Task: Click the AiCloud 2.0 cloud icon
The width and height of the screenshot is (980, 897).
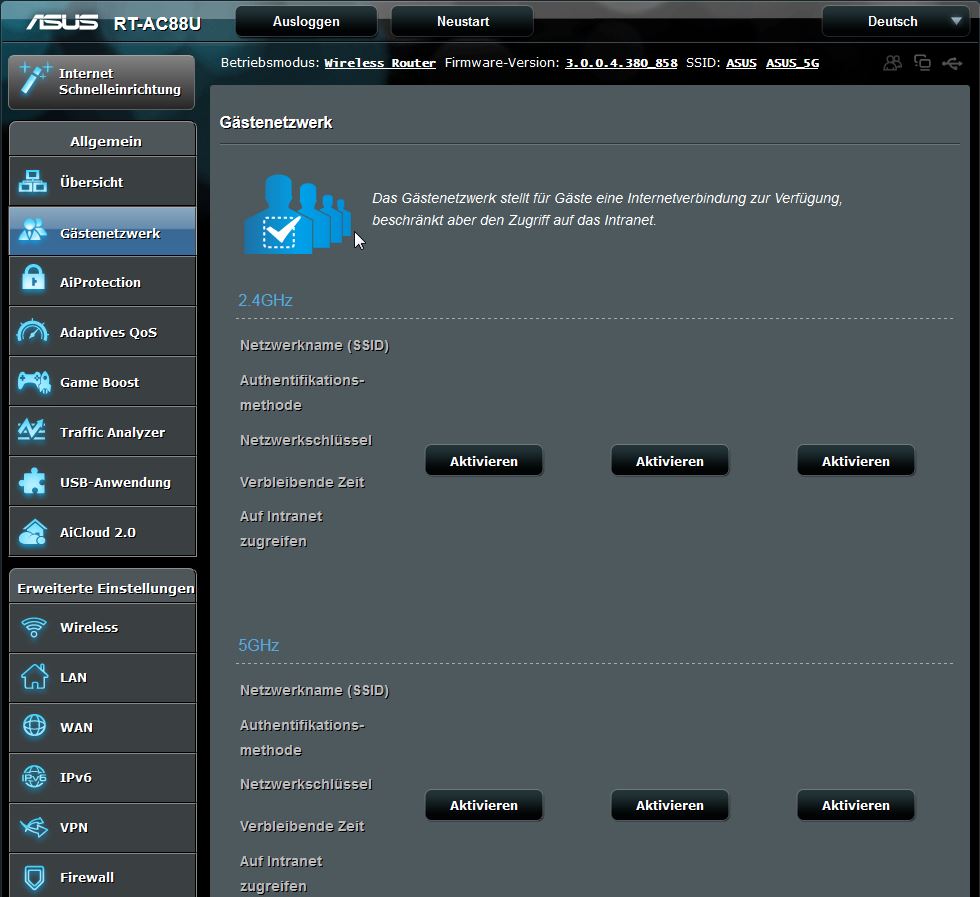Action: 33,532
